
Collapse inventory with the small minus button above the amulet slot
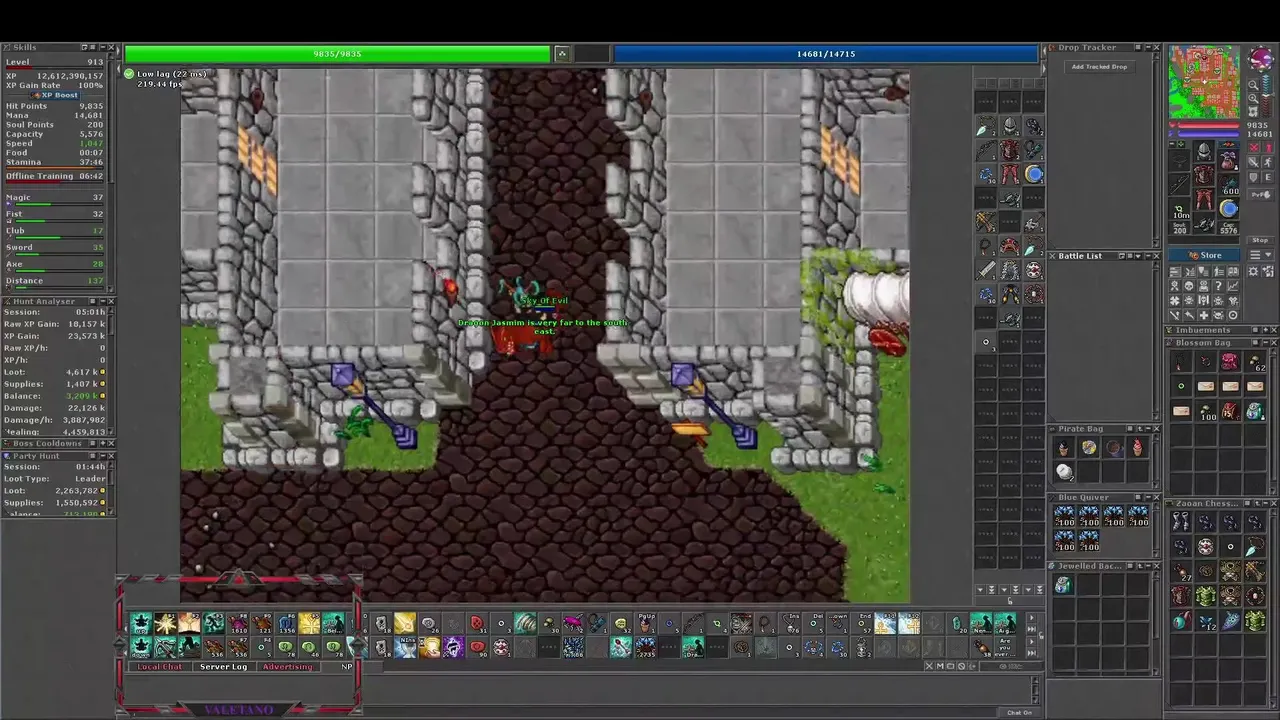point(1172,143)
